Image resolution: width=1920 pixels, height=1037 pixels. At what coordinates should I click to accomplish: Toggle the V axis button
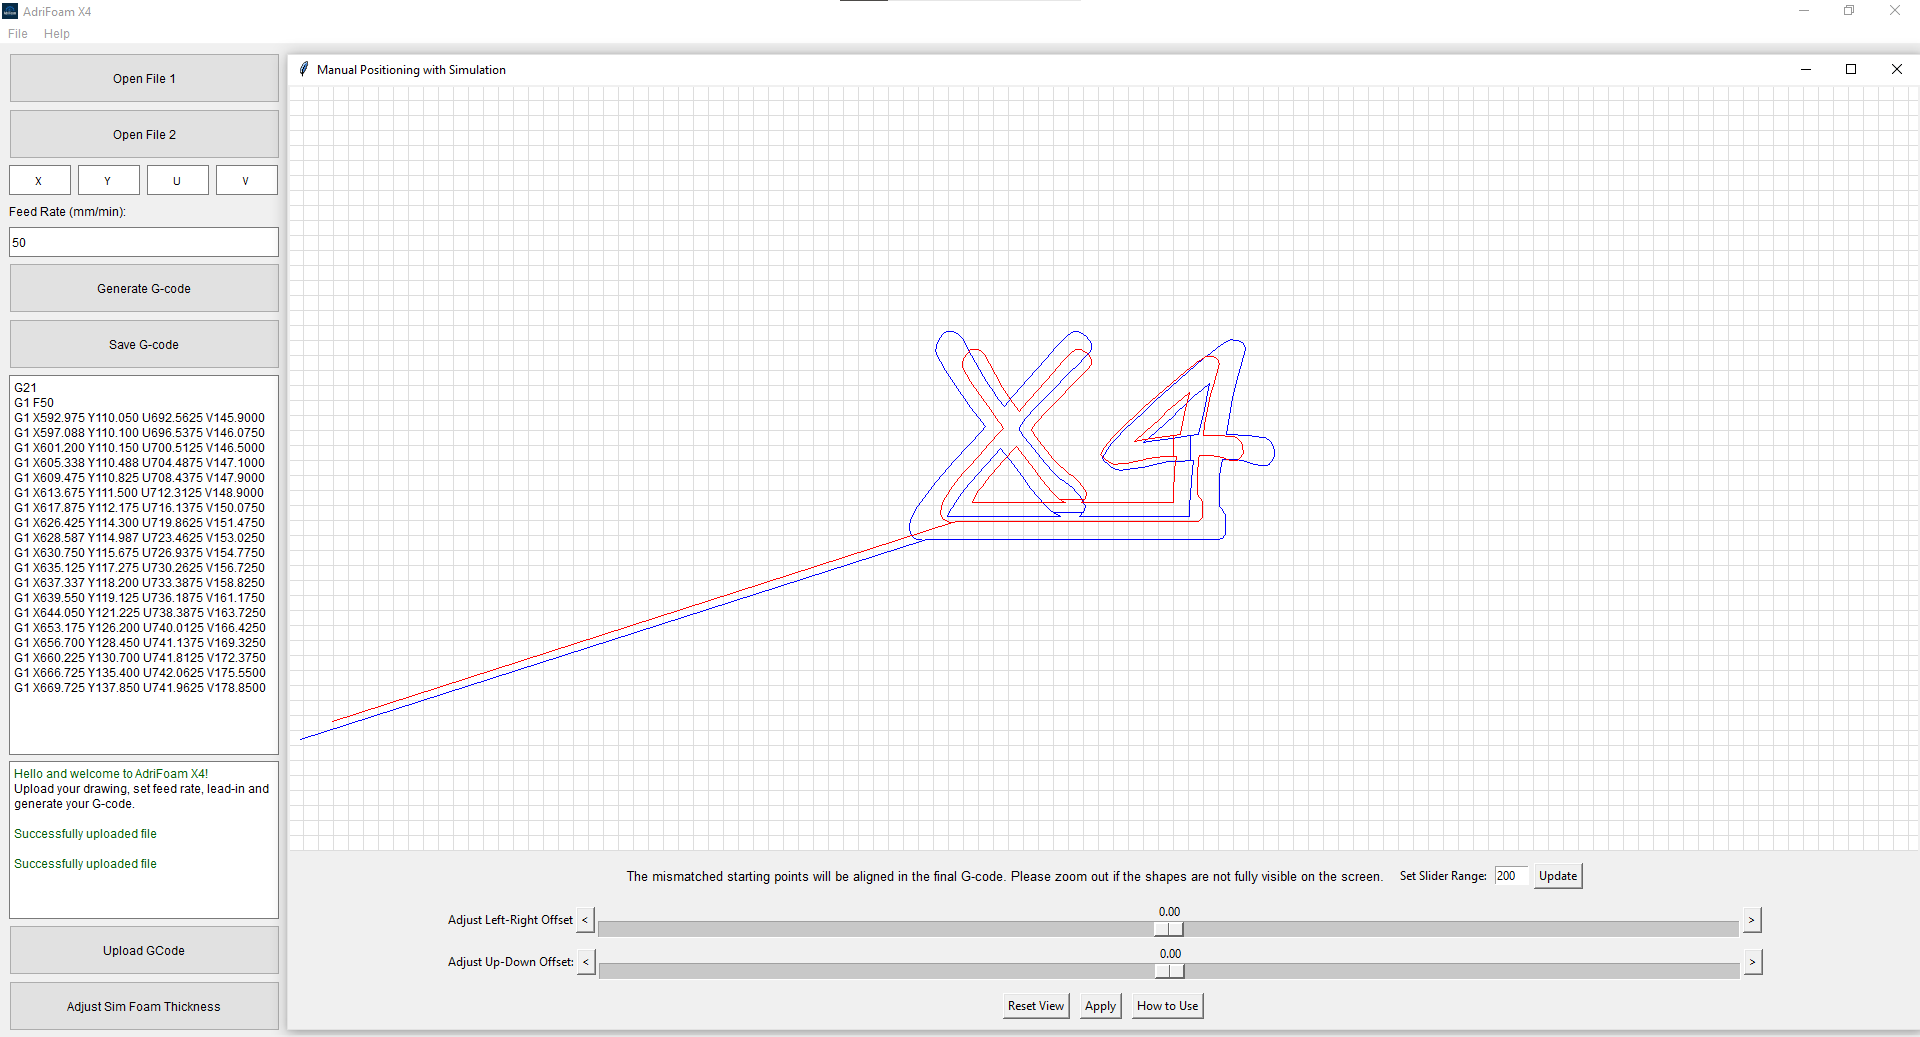pos(246,181)
